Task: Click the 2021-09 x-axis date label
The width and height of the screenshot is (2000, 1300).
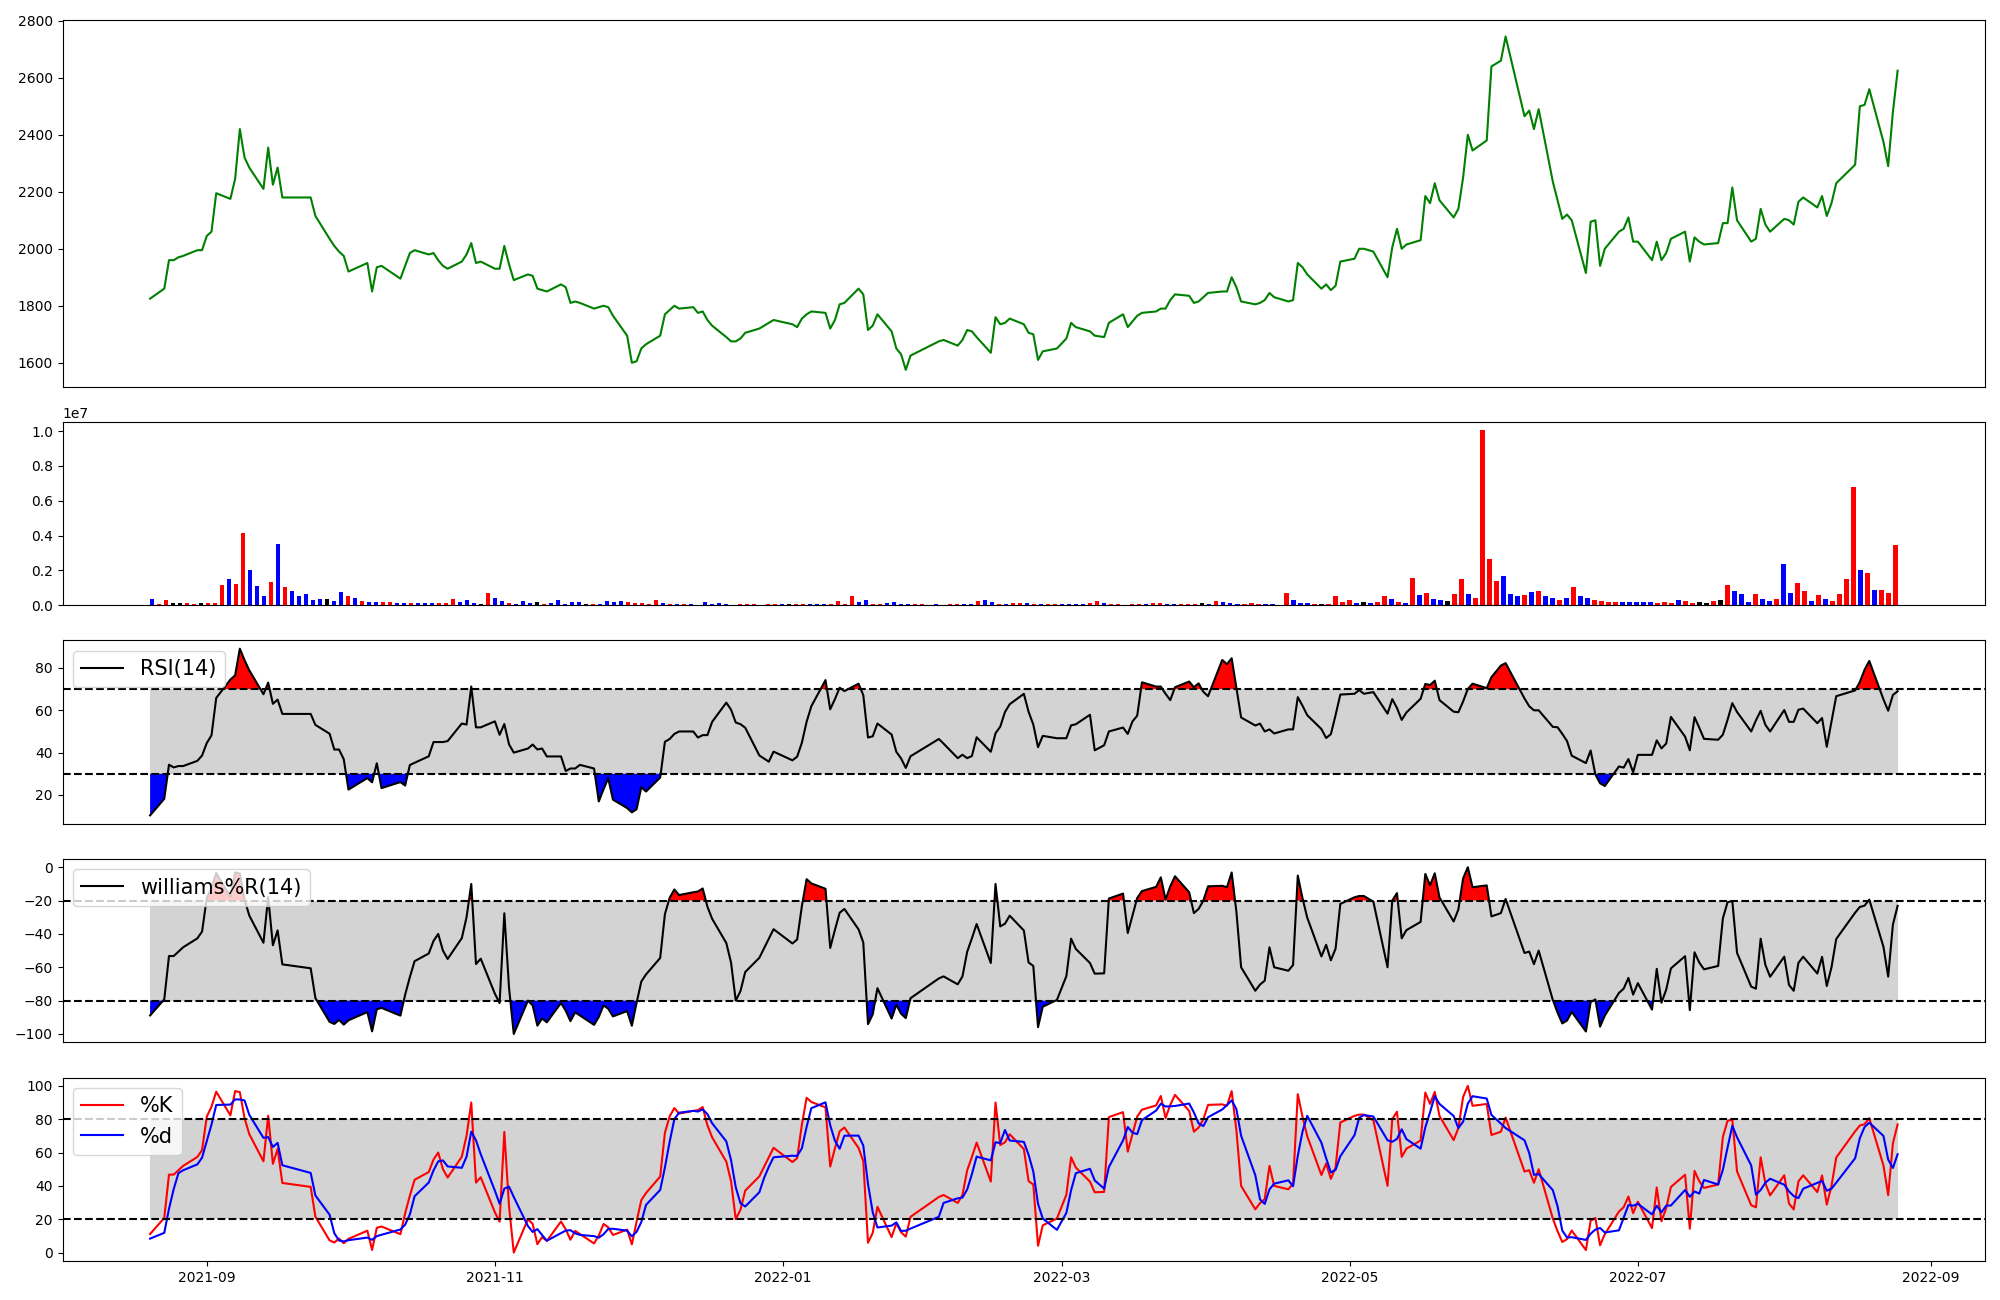Action: [207, 1277]
